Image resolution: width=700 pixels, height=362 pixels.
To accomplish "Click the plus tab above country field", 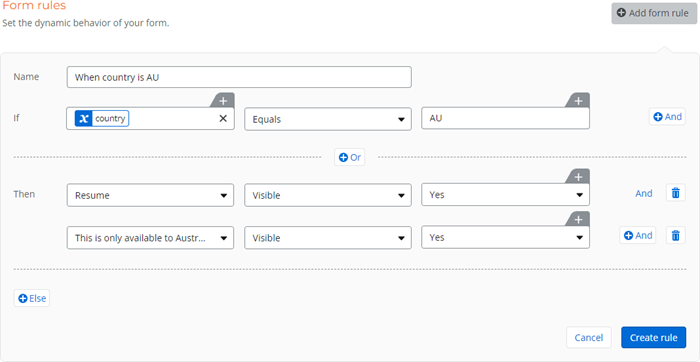I will tap(223, 101).
